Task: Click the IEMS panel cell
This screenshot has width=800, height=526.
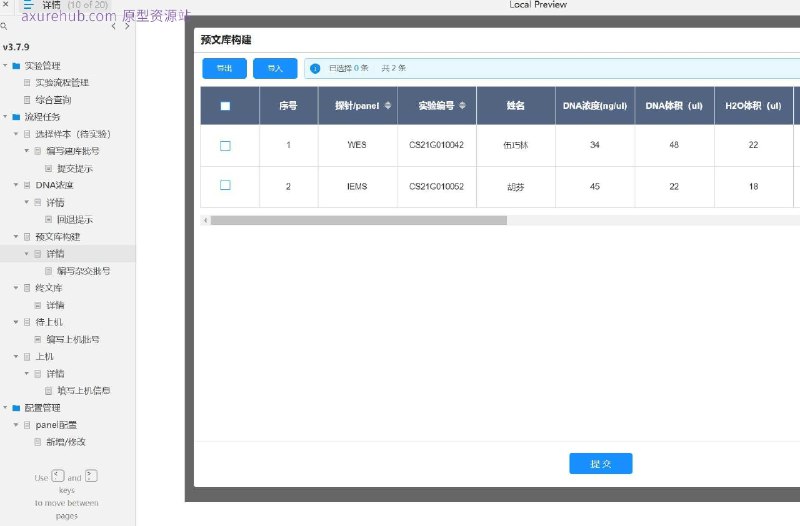Action: point(357,187)
